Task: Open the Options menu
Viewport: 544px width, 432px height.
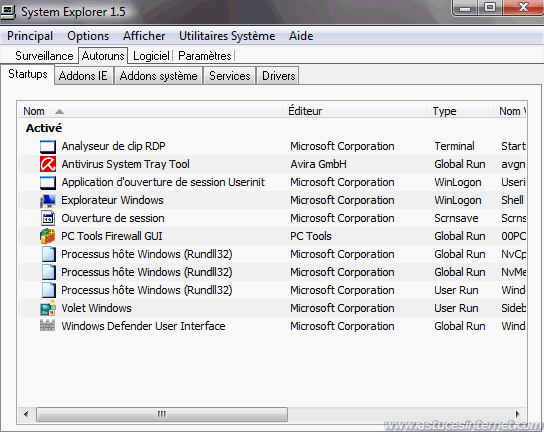Action: [x=88, y=36]
